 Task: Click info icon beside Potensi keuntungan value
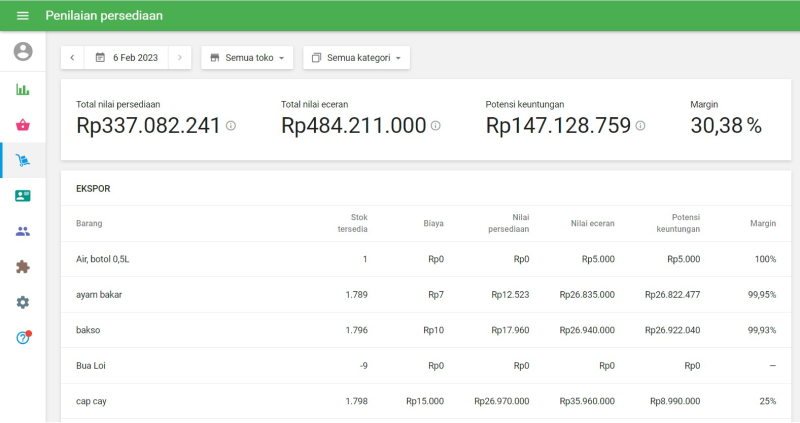point(640,126)
